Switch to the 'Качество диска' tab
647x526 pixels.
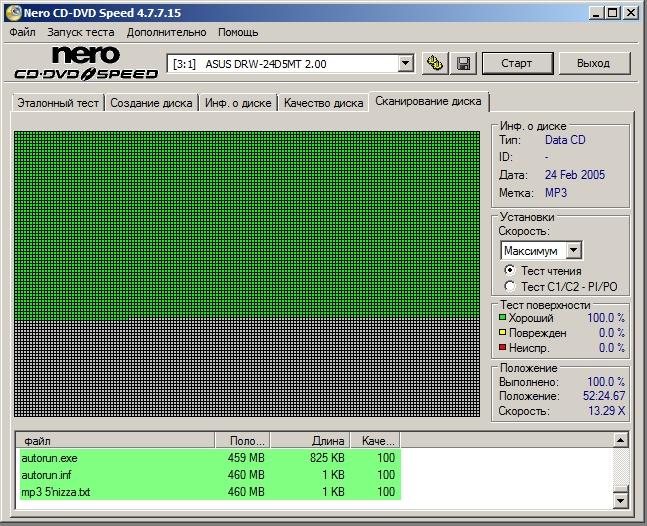[323, 103]
